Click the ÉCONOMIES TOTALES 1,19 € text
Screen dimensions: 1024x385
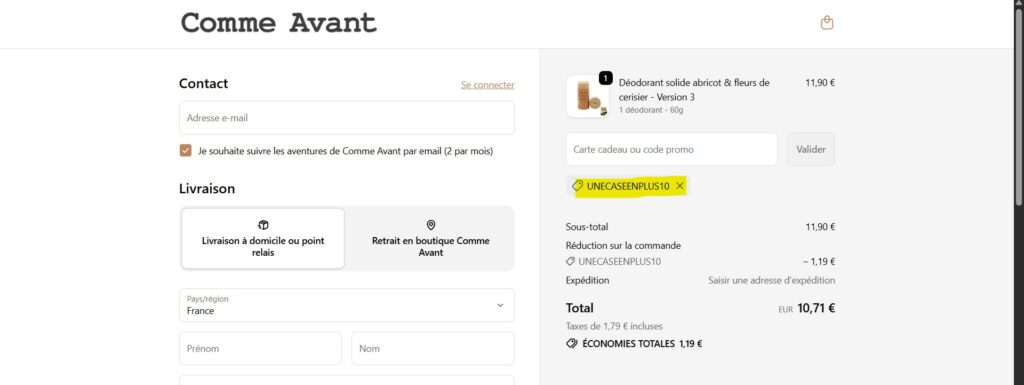(x=642, y=343)
